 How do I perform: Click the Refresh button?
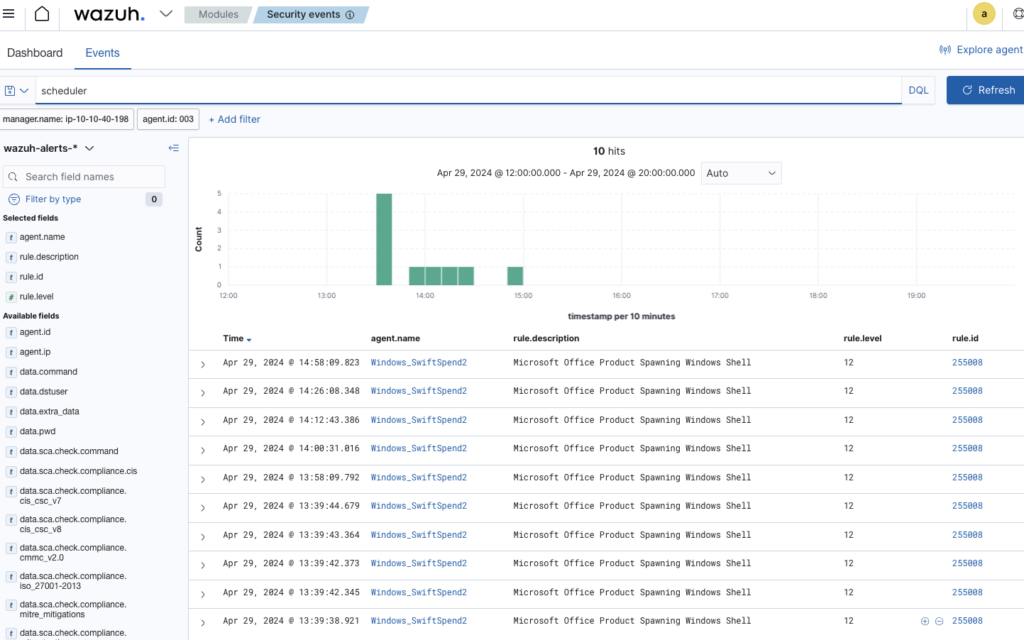tap(986, 91)
